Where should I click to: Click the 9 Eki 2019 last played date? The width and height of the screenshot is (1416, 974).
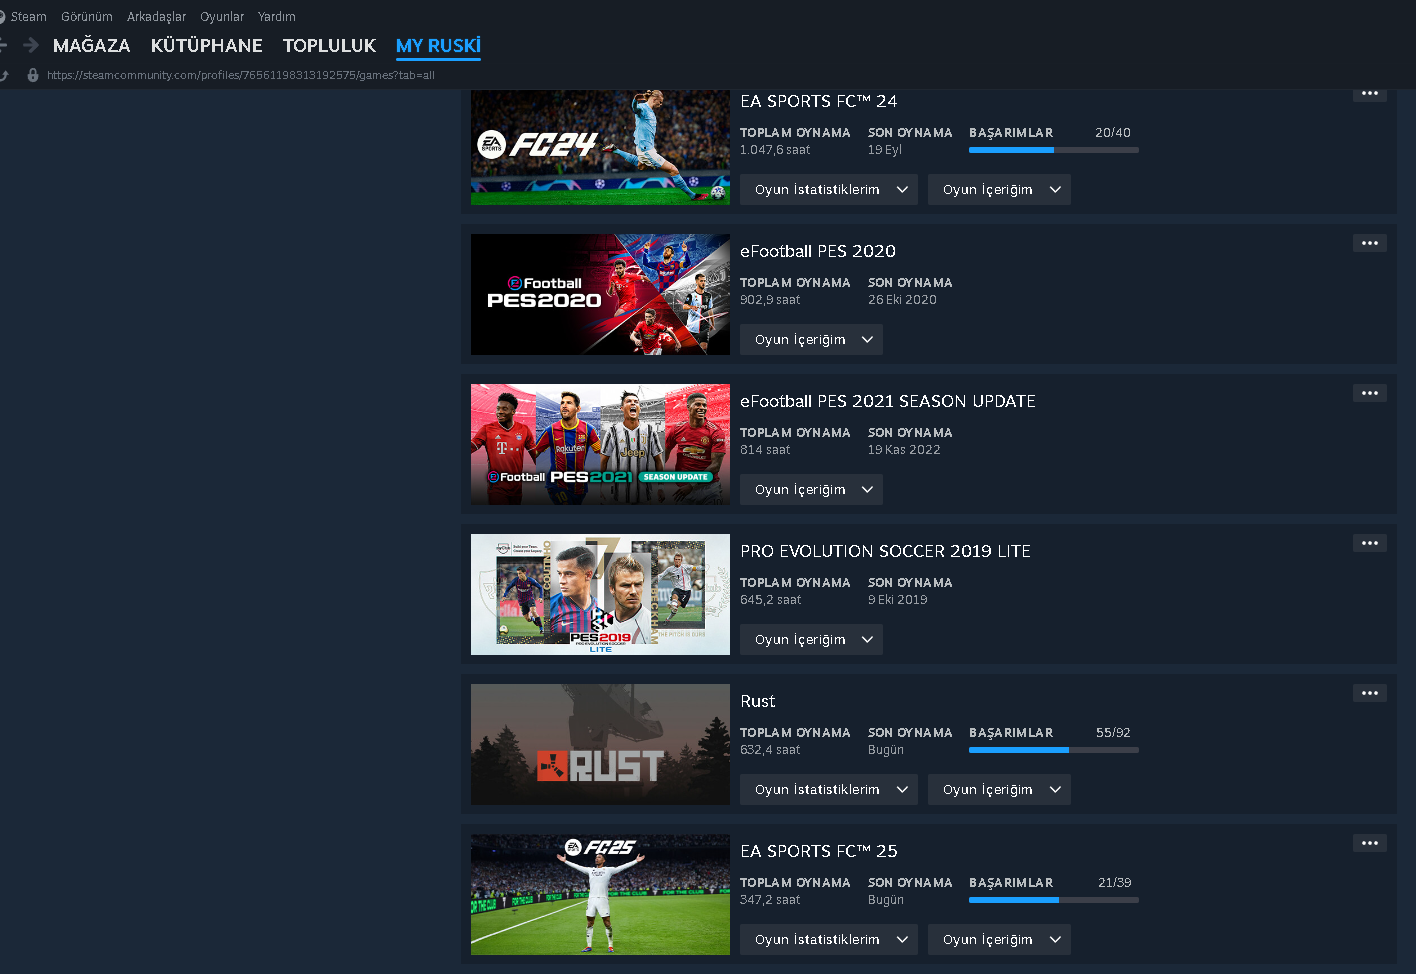click(898, 600)
